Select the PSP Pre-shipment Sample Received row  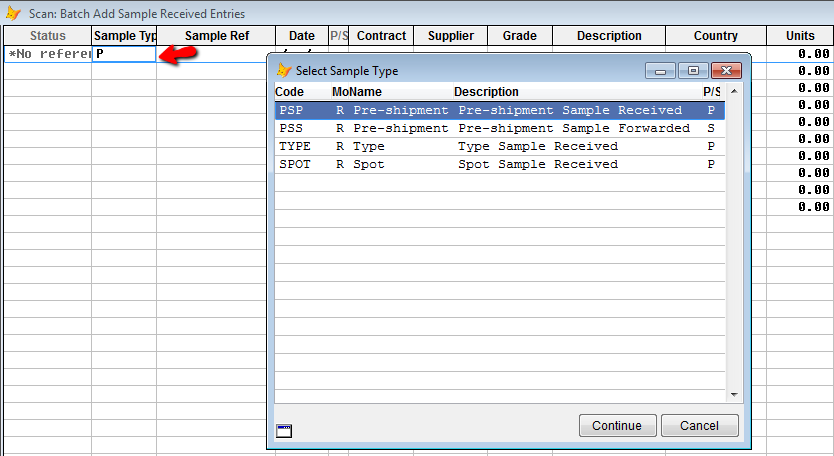click(499, 110)
